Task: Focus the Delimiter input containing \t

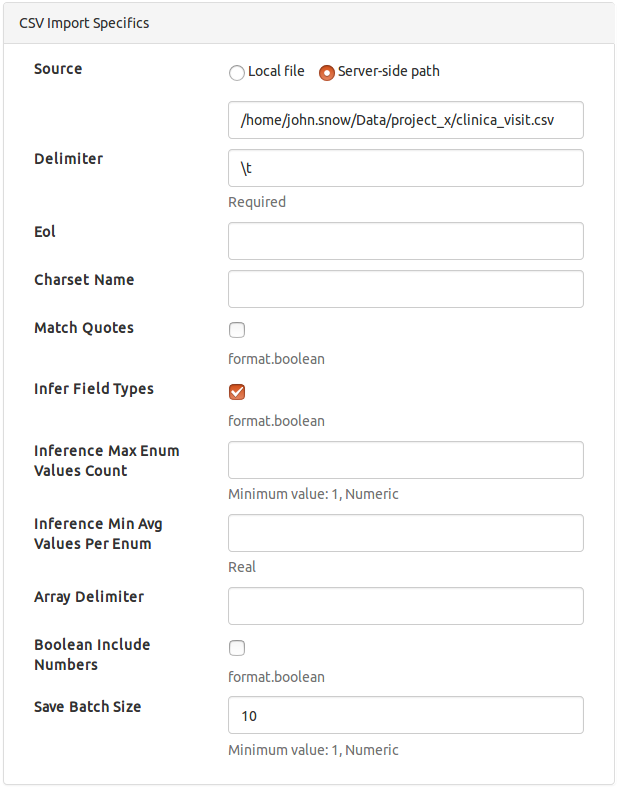Action: pos(405,168)
